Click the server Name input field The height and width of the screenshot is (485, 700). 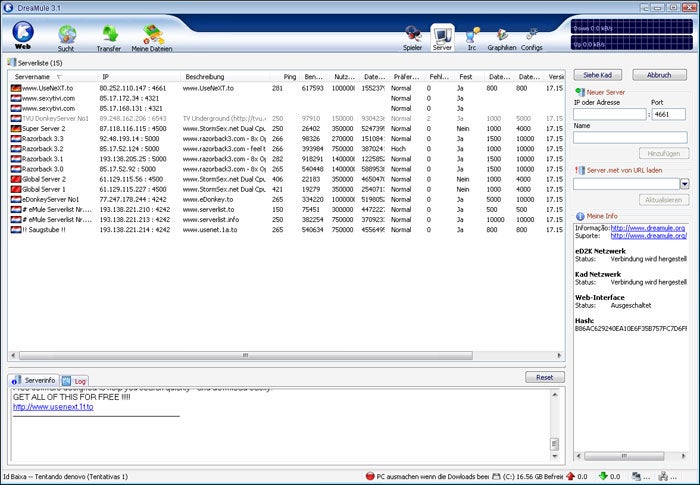[630, 138]
